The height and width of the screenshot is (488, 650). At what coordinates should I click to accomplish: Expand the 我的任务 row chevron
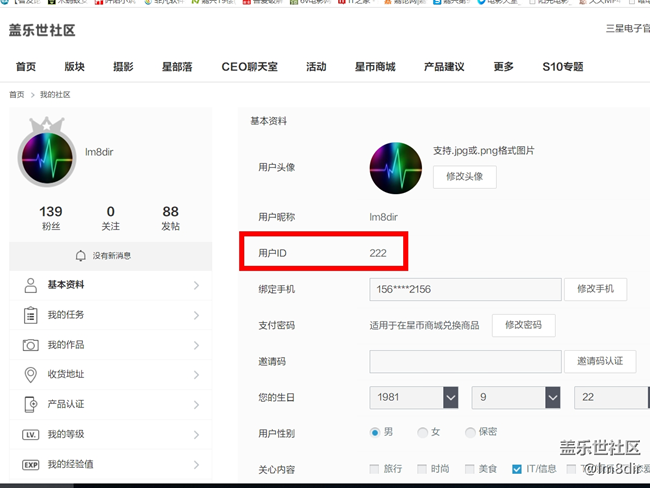pos(196,316)
